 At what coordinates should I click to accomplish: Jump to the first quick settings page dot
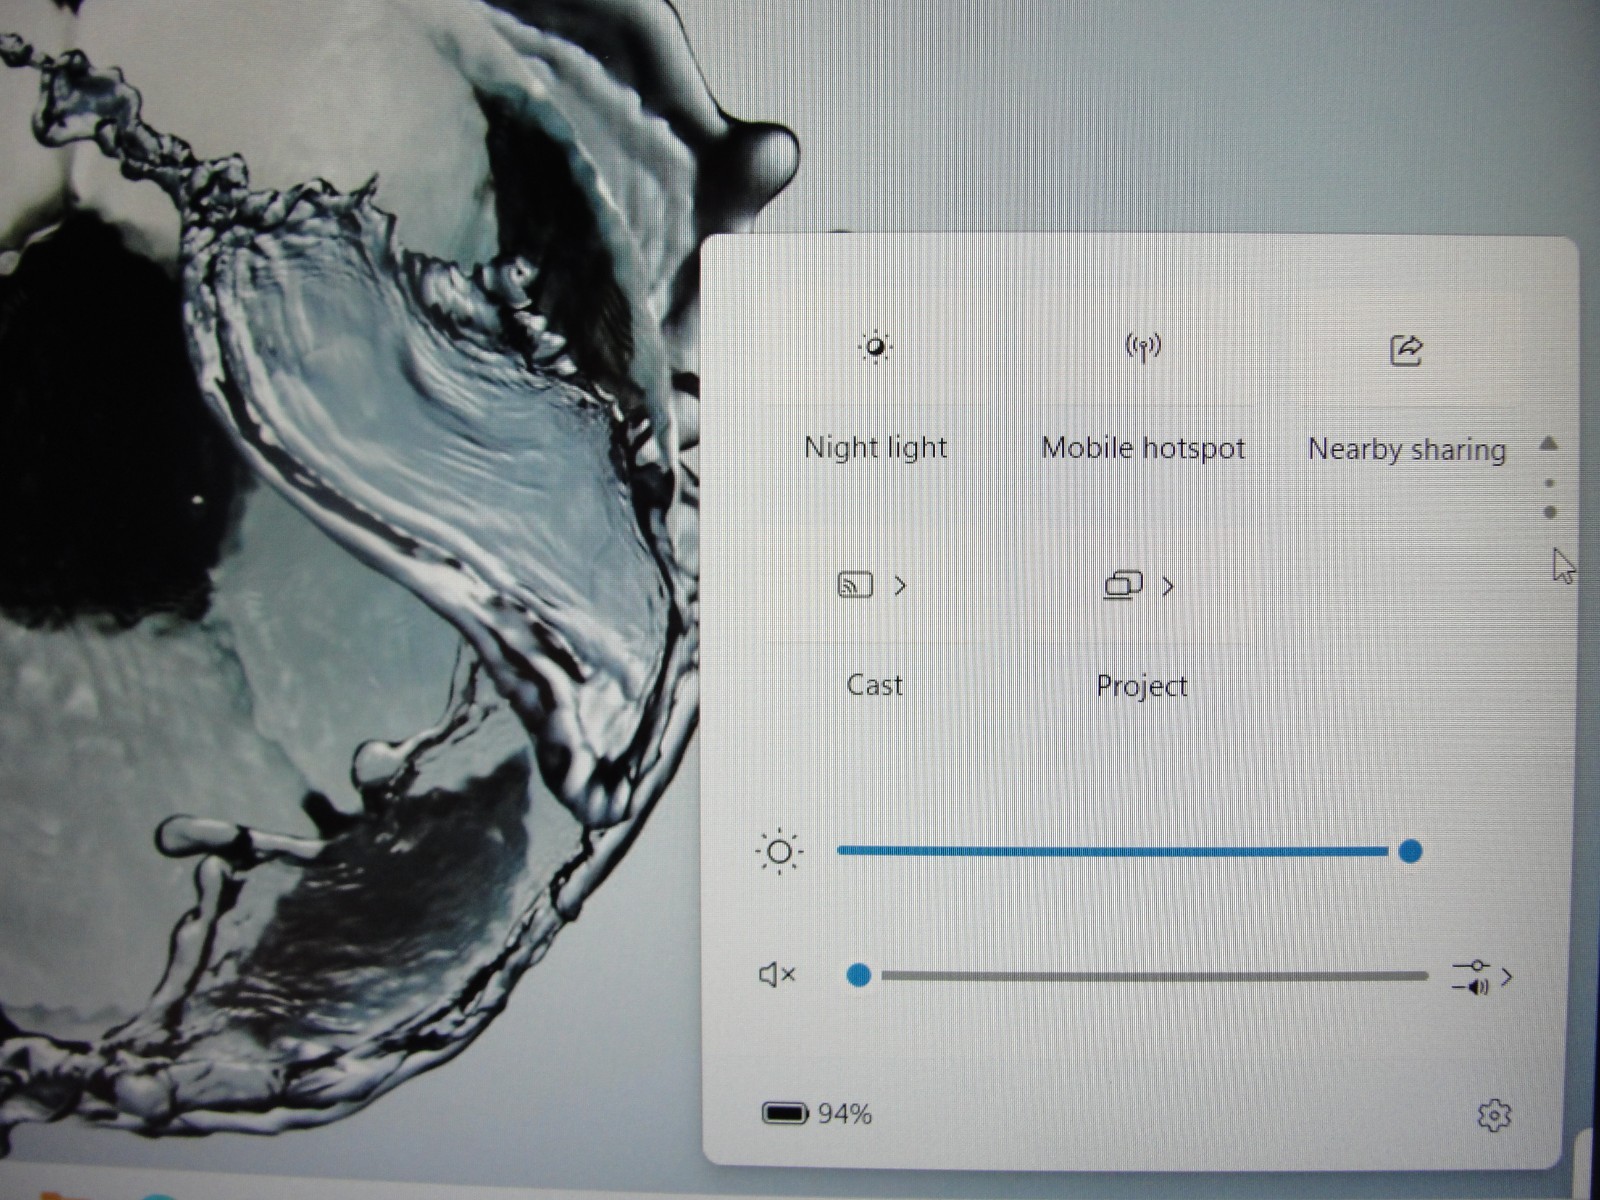[1549, 483]
